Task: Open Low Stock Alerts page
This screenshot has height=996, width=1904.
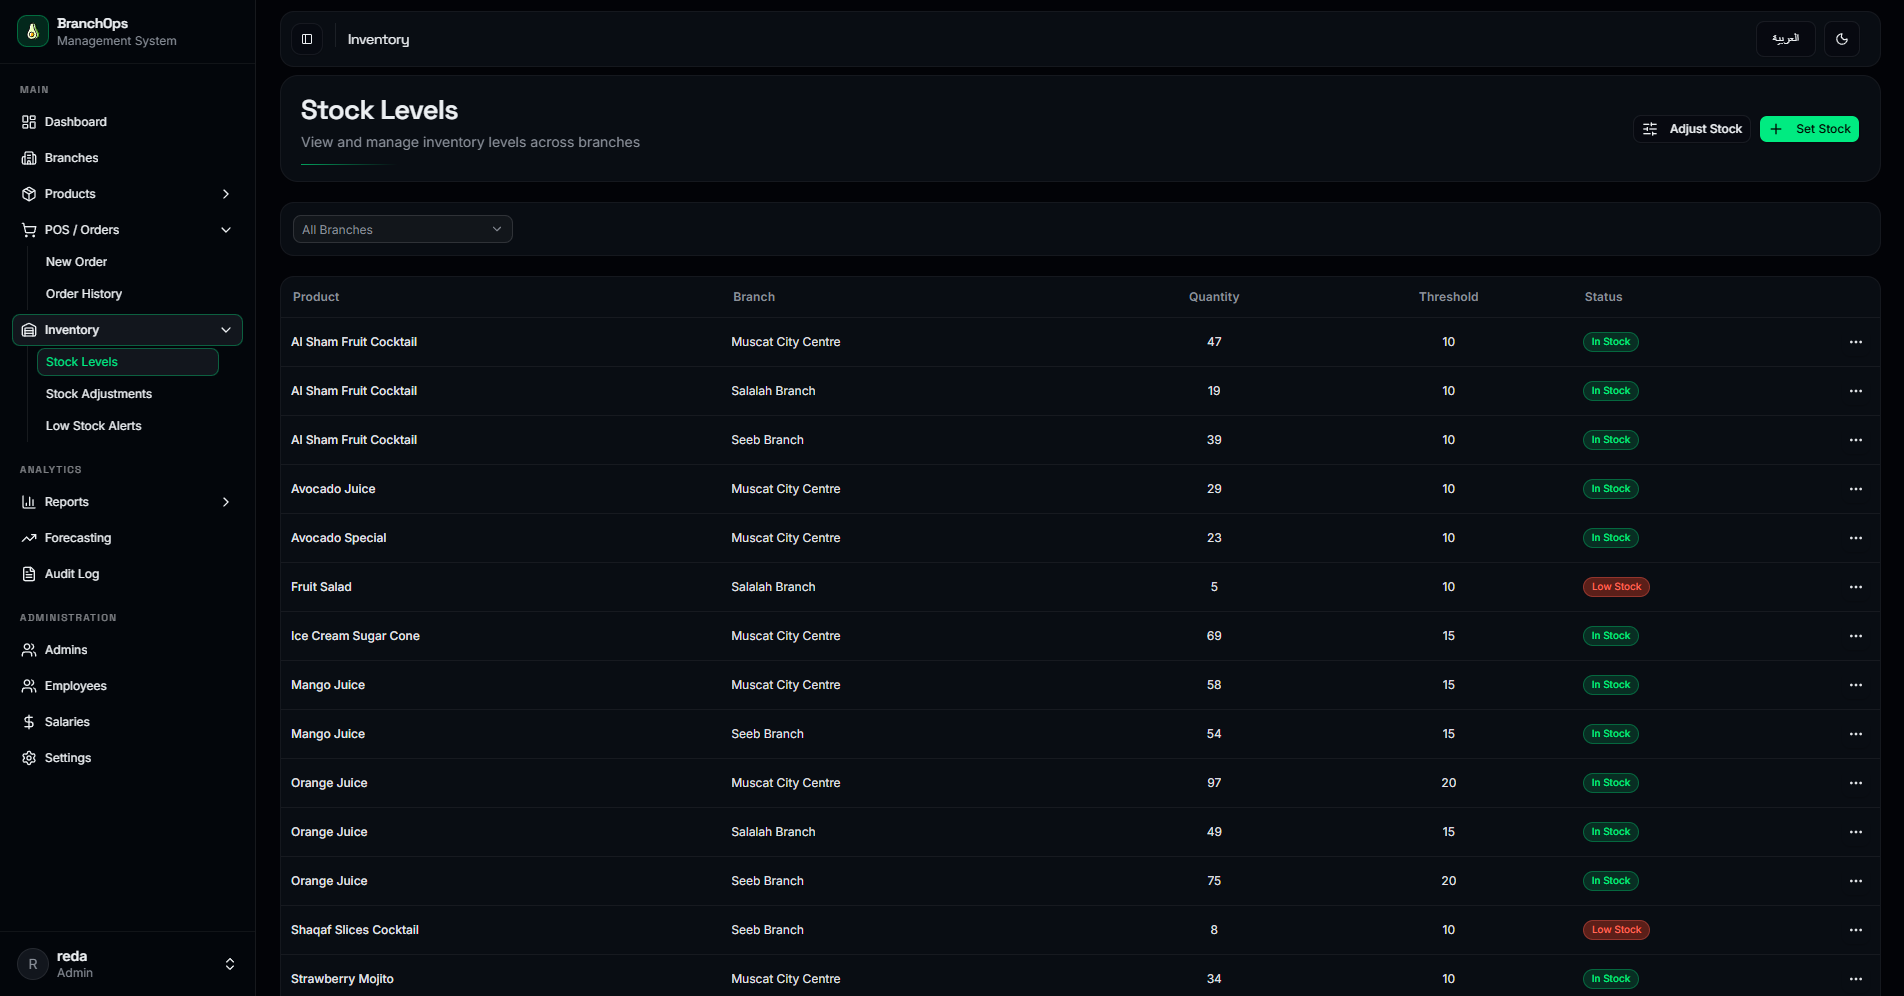Action: (94, 426)
